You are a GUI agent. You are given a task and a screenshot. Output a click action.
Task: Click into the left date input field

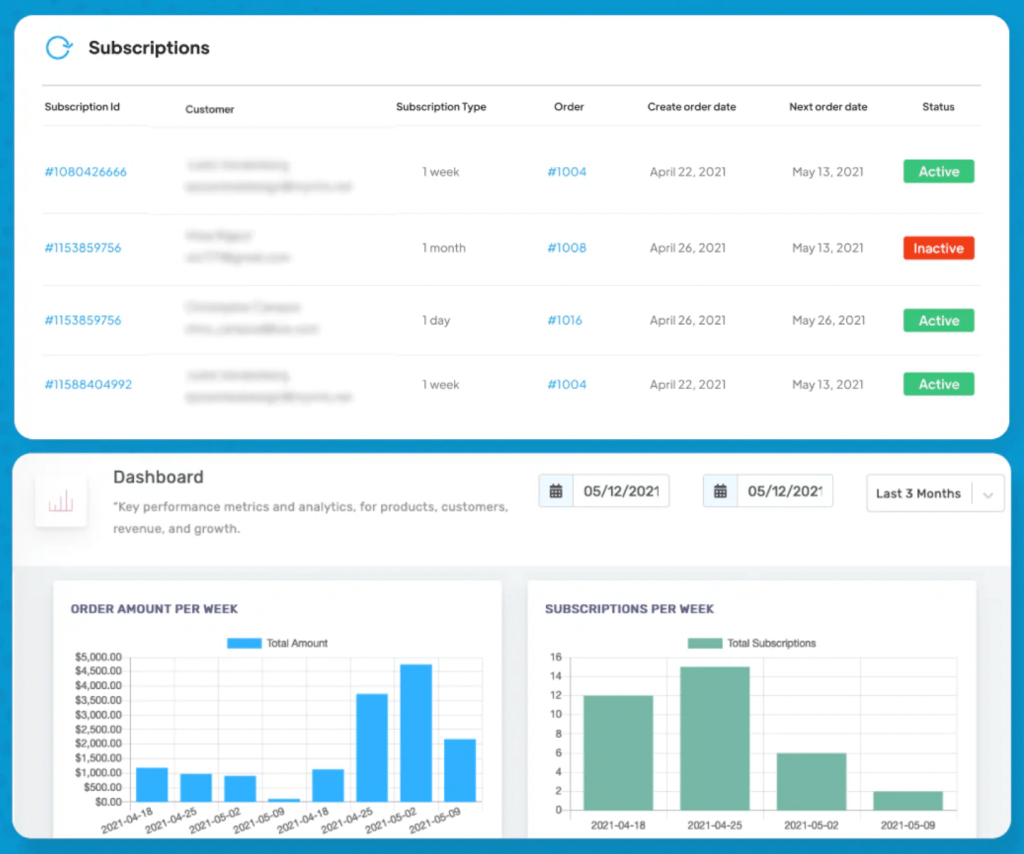pos(620,491)
